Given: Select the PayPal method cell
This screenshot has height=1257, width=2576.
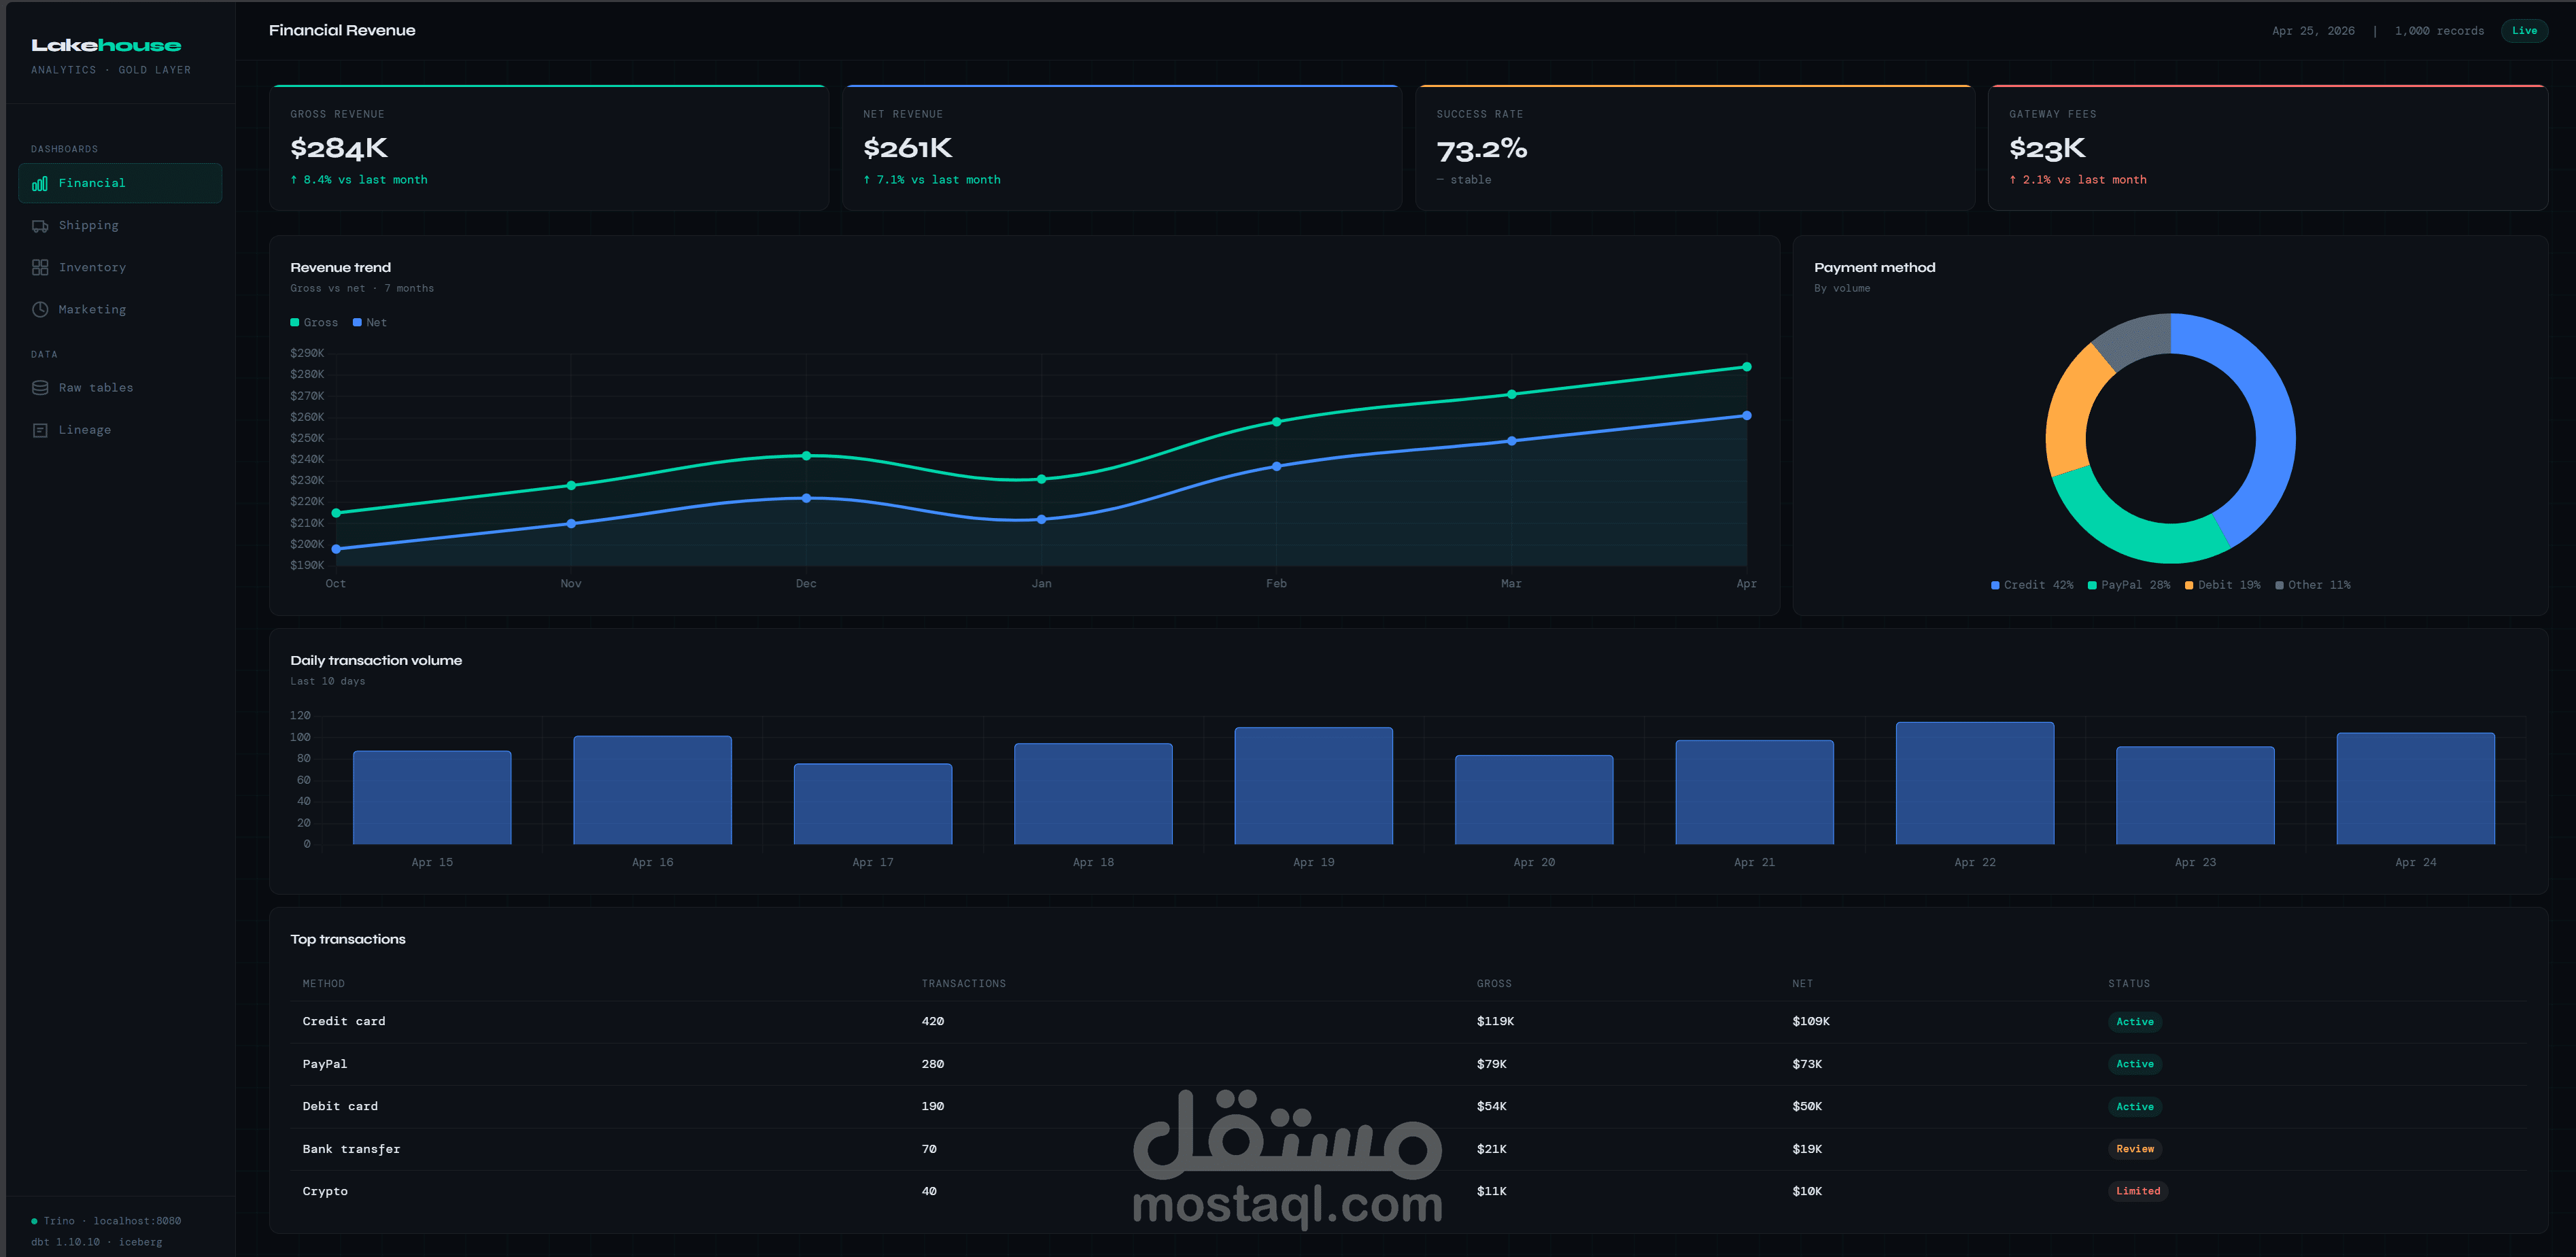Looking at the screenshot, I should 325,1064.
